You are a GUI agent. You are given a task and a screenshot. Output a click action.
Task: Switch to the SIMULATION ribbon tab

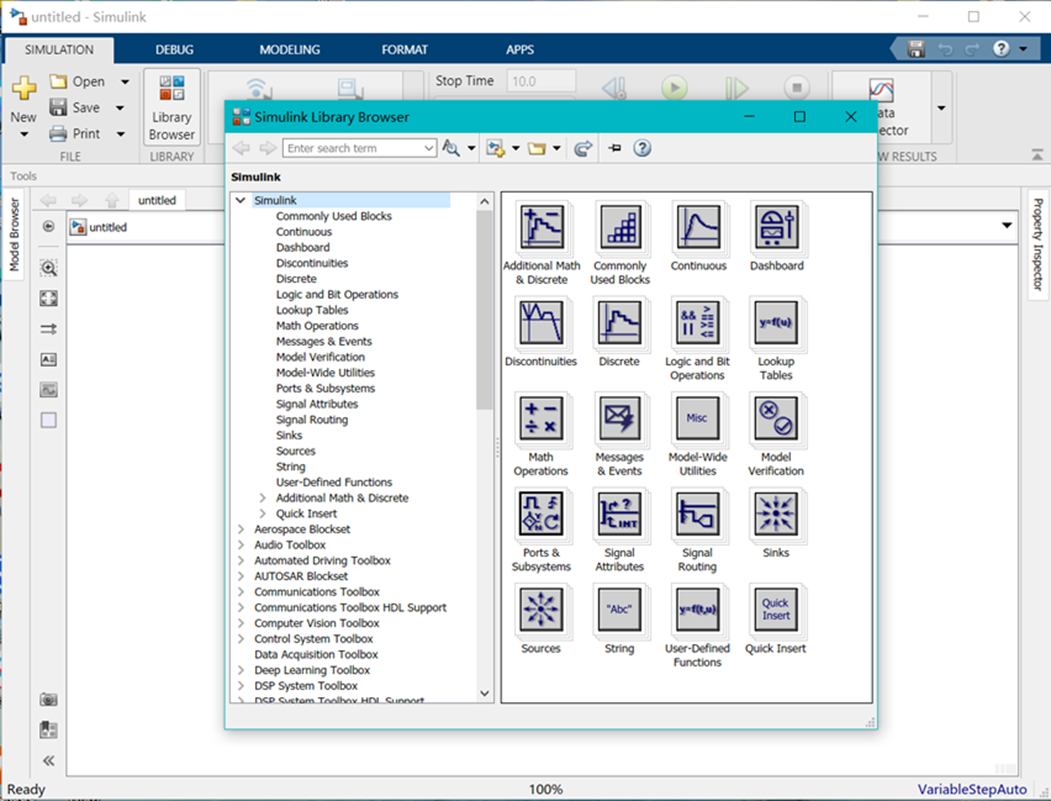59,50
